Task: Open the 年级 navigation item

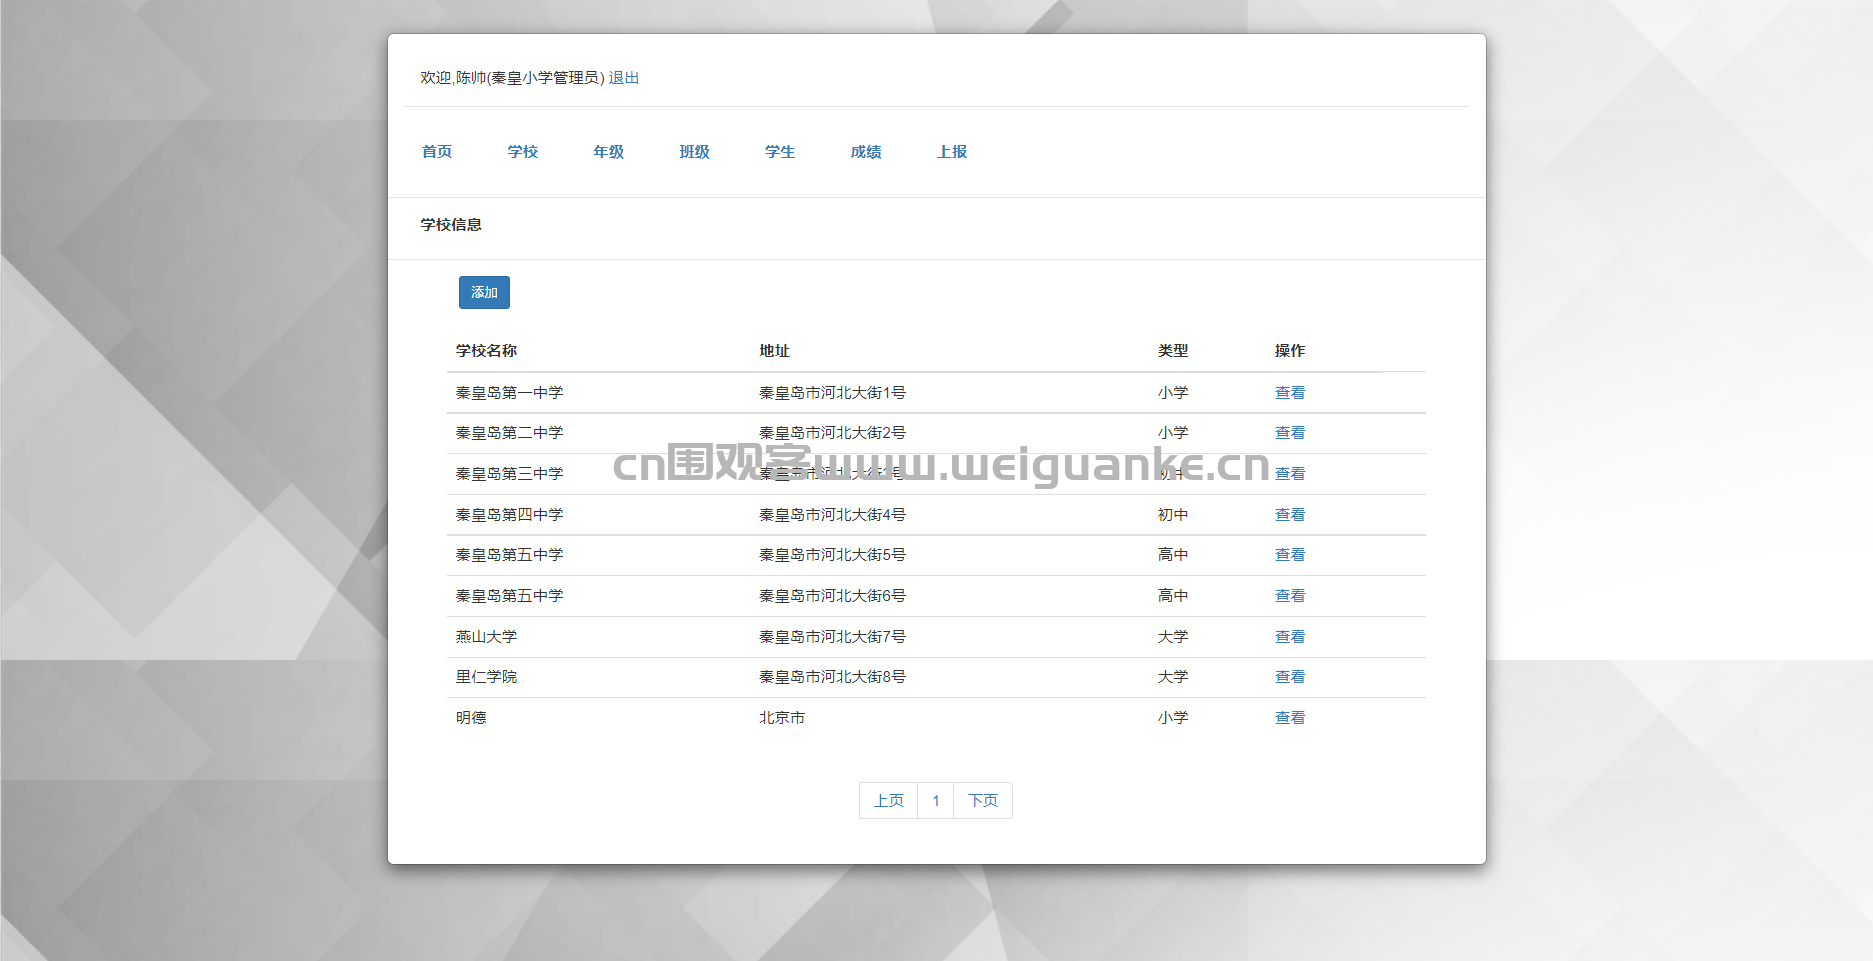Action: [609, 152]
